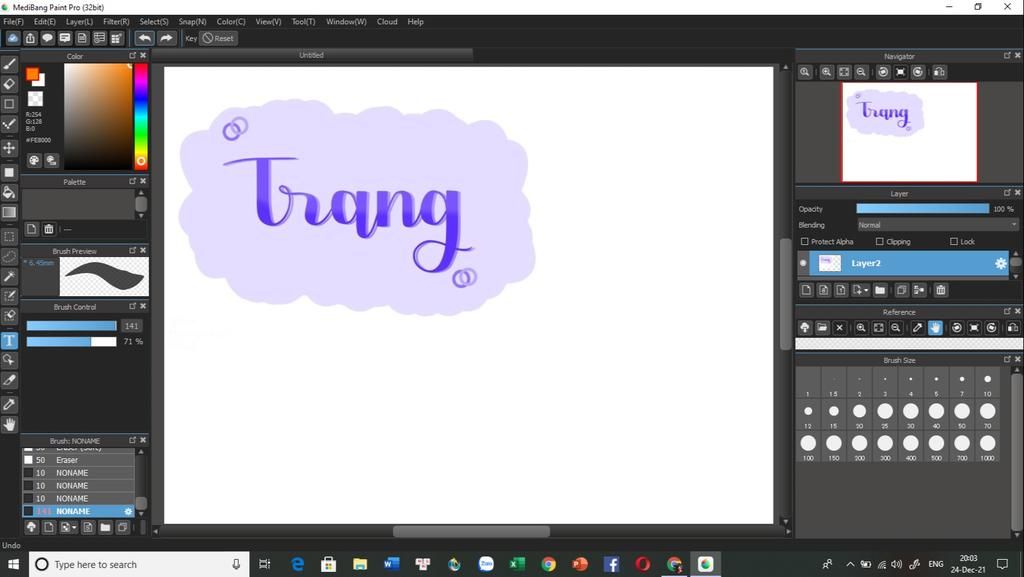Switch to the Untitled canvas tab
This screenshot has width=1024, height=577.
click(312, 55)
